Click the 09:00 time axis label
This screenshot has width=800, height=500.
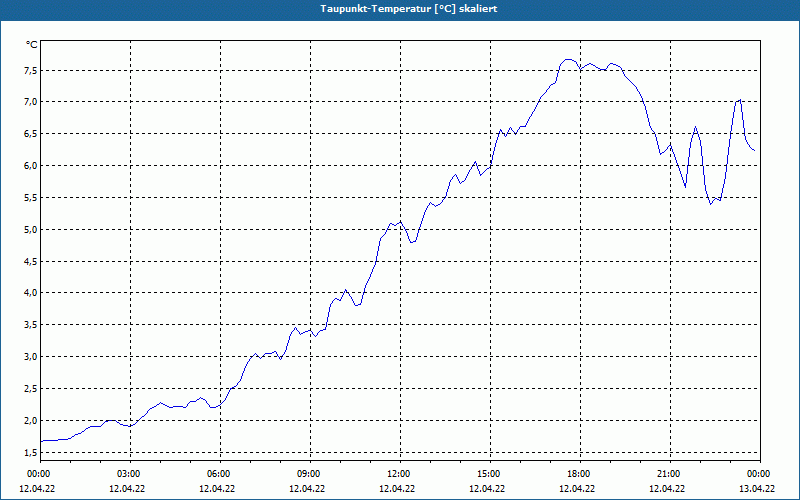coord(310,474)
